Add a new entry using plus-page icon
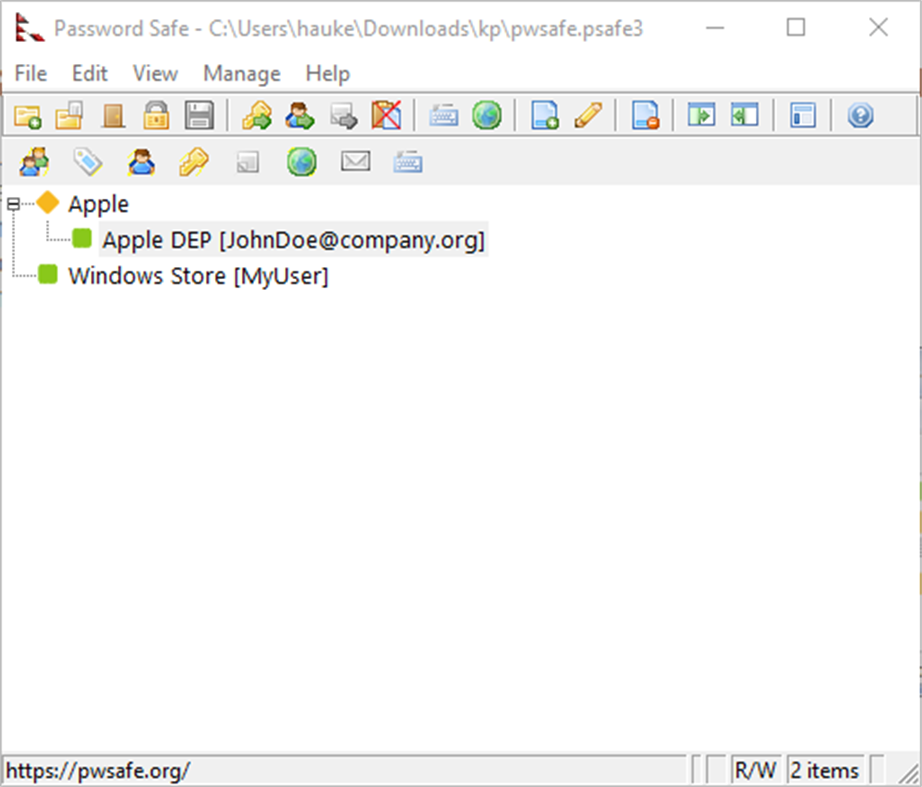 point(546,116)
